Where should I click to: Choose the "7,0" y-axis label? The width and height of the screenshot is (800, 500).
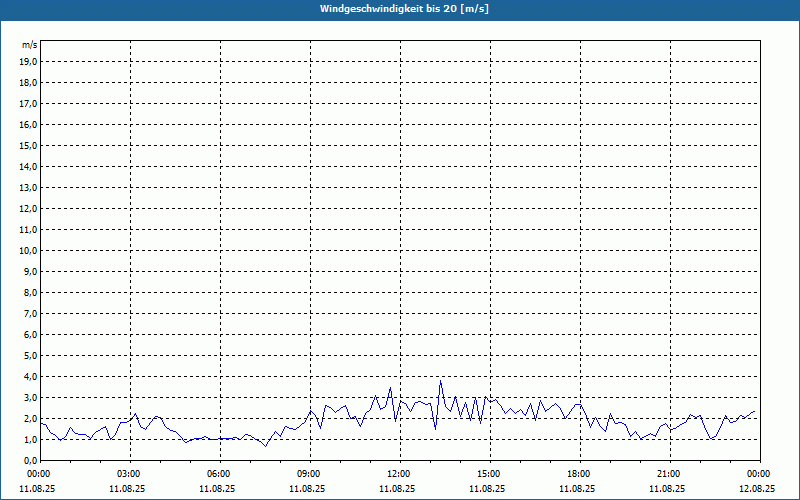[x=31, y=314]
